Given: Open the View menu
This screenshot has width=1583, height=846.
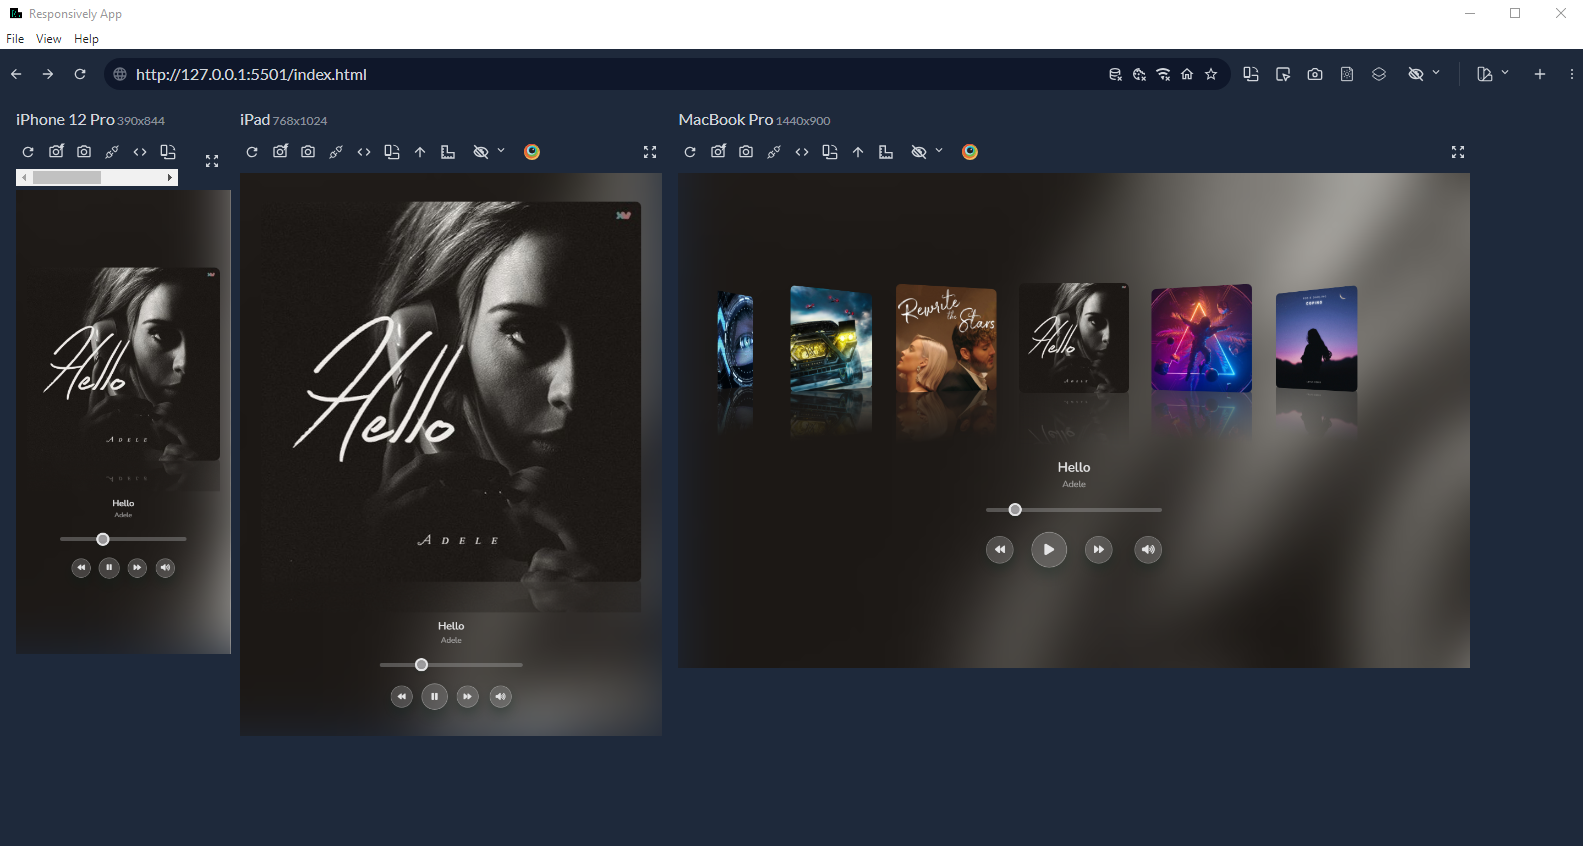Looking at the screenshot, I should [48, 39].
